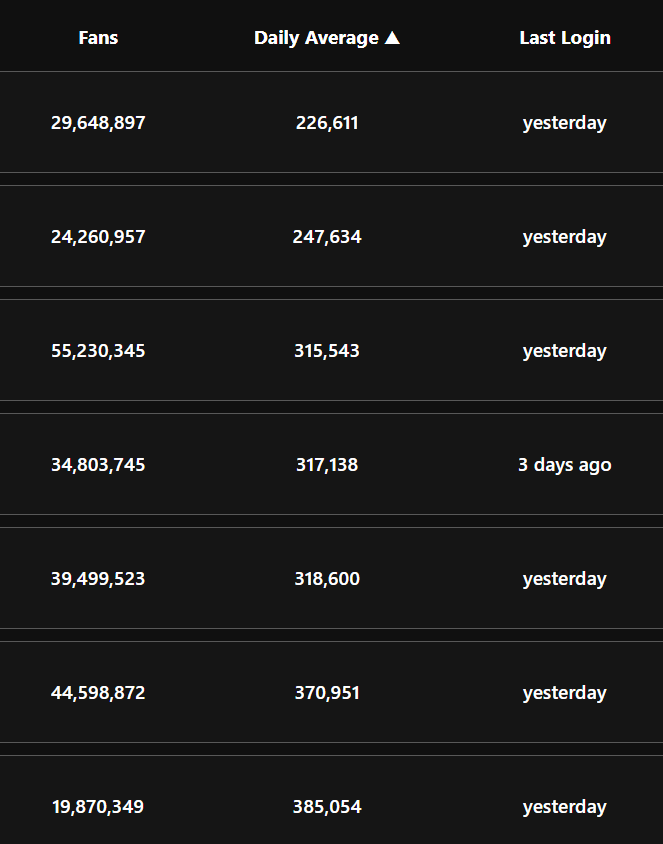Click the 318,600 daily average value

point(327,579)
